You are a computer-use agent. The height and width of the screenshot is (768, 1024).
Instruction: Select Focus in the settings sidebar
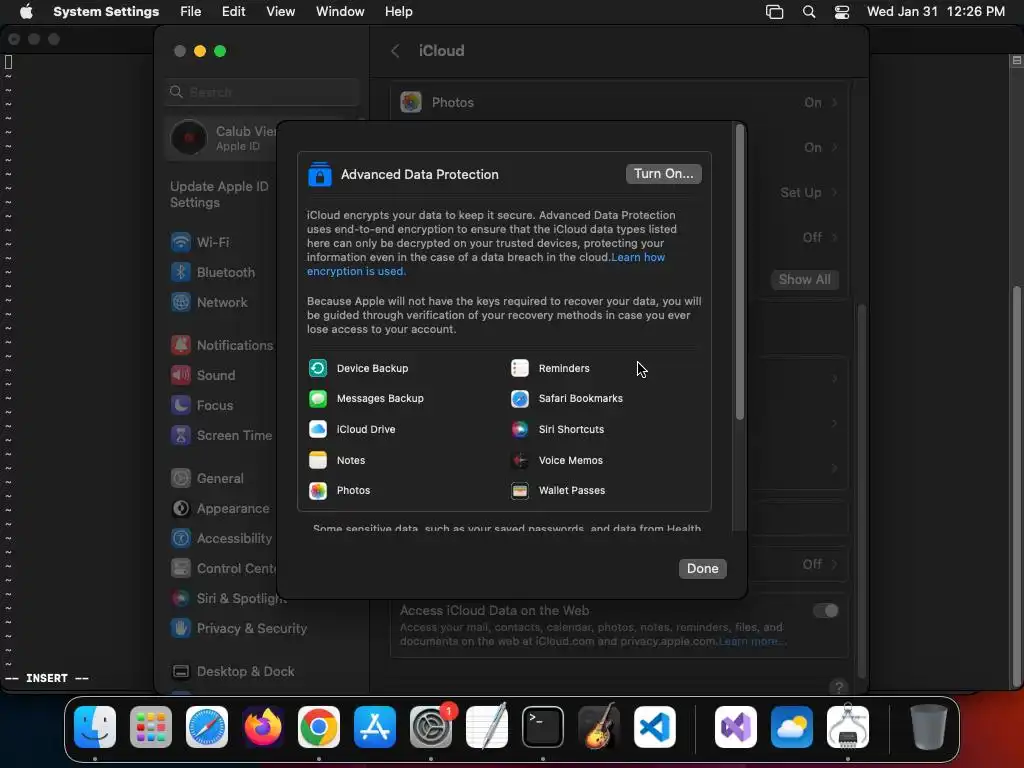[214, 406]
